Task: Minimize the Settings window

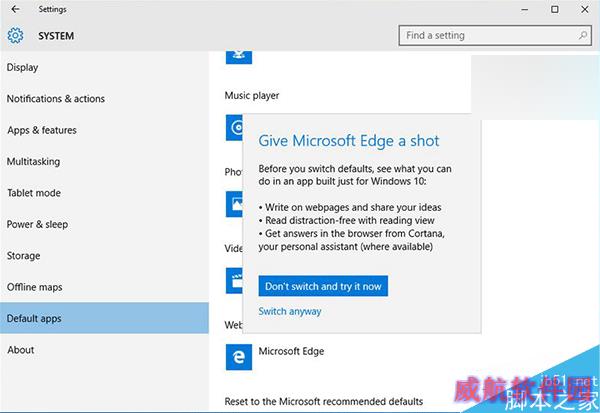Action: (x=525, y=10)
